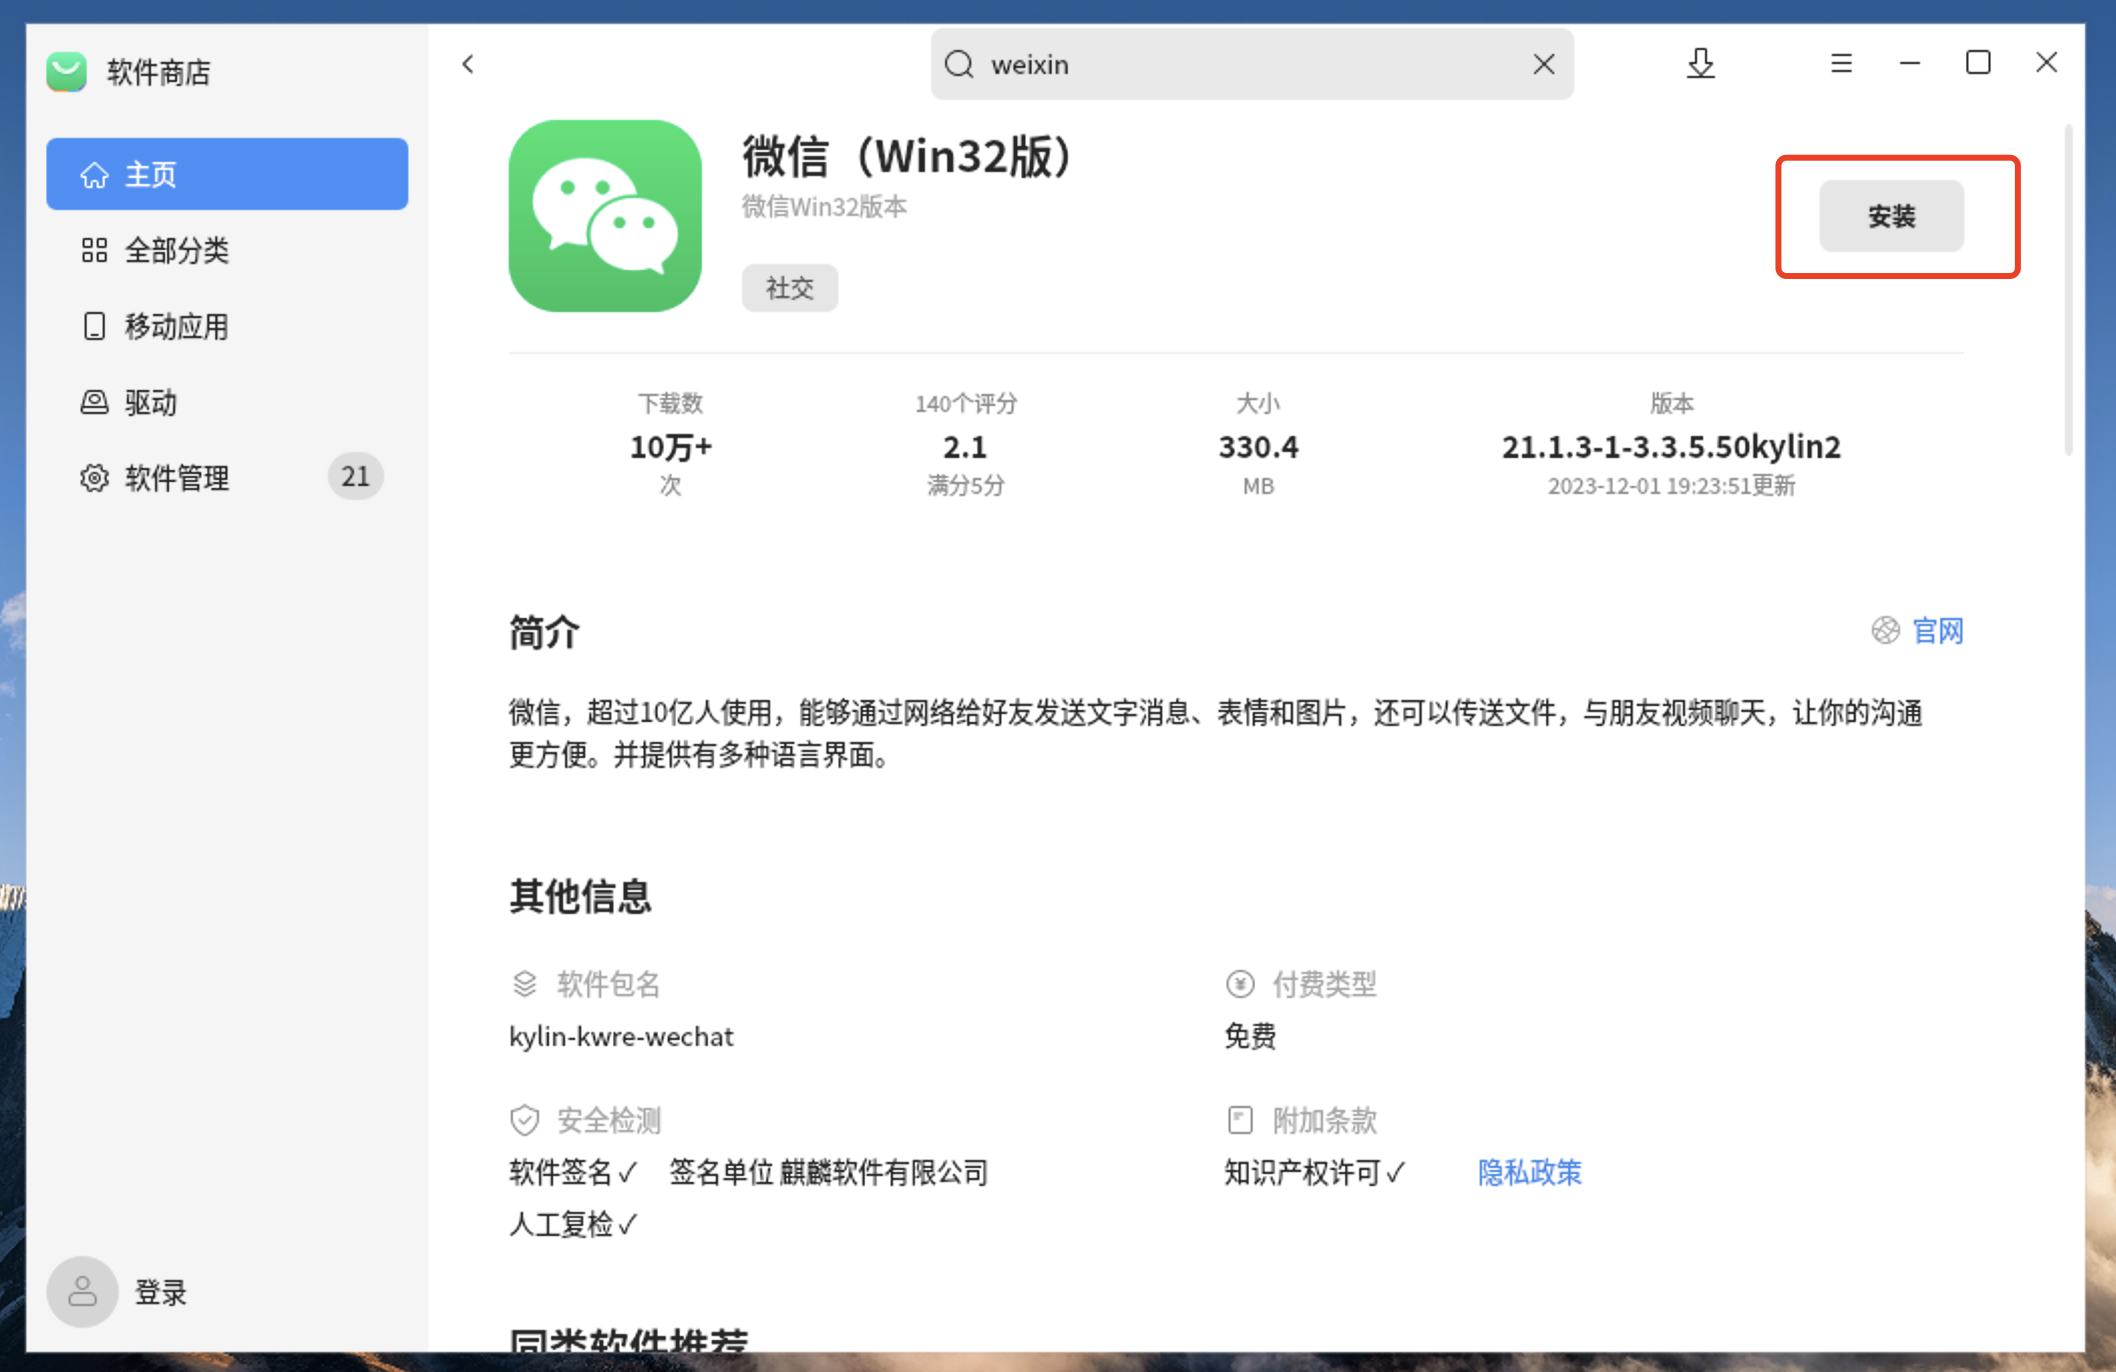Open 软件管理 software management

coord(176,478)
